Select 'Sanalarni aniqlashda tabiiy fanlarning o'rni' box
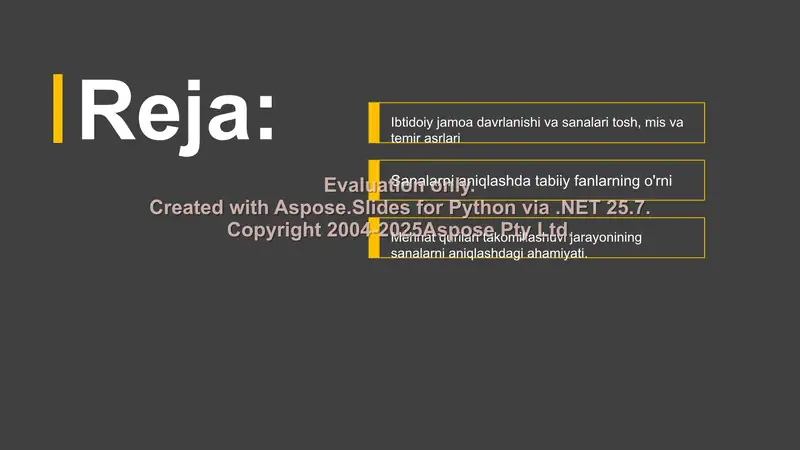The image size is (800, 450). pos(537,180)
